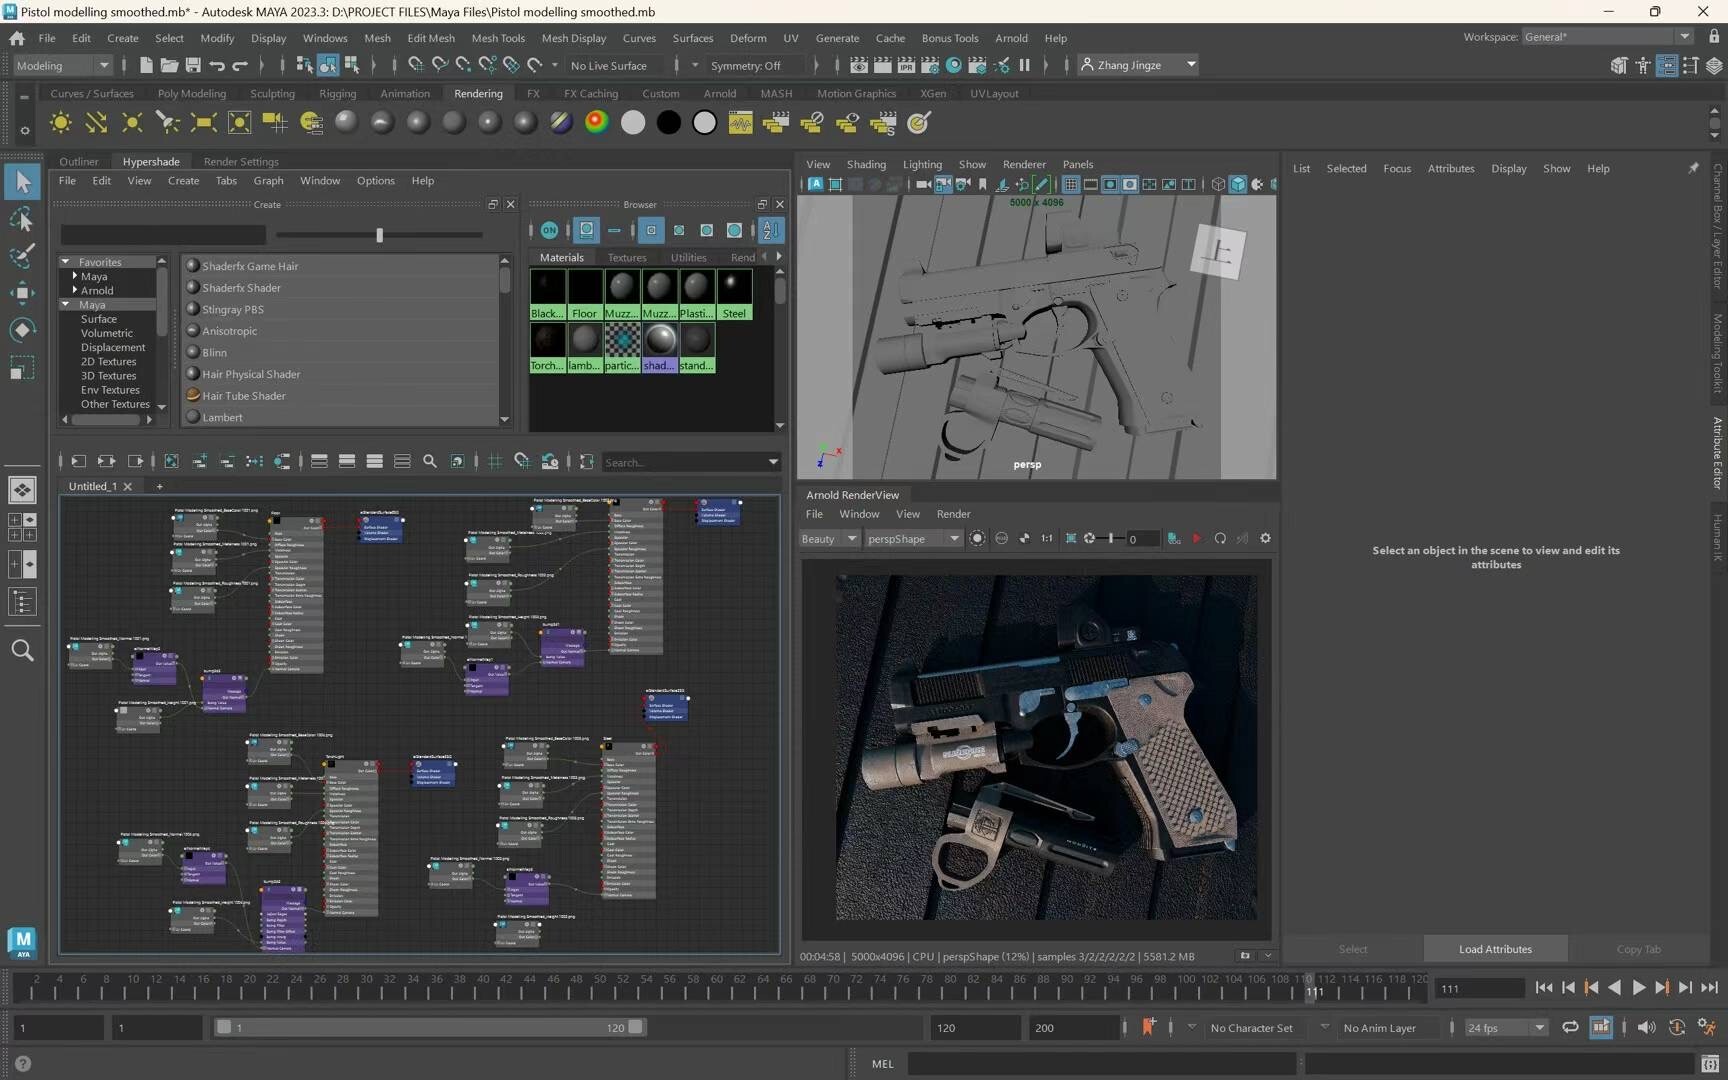This screenshot has height=1080, width=1728.
Task: Switch to the Textures tab in the browser
Action: [x=627, y=257]
